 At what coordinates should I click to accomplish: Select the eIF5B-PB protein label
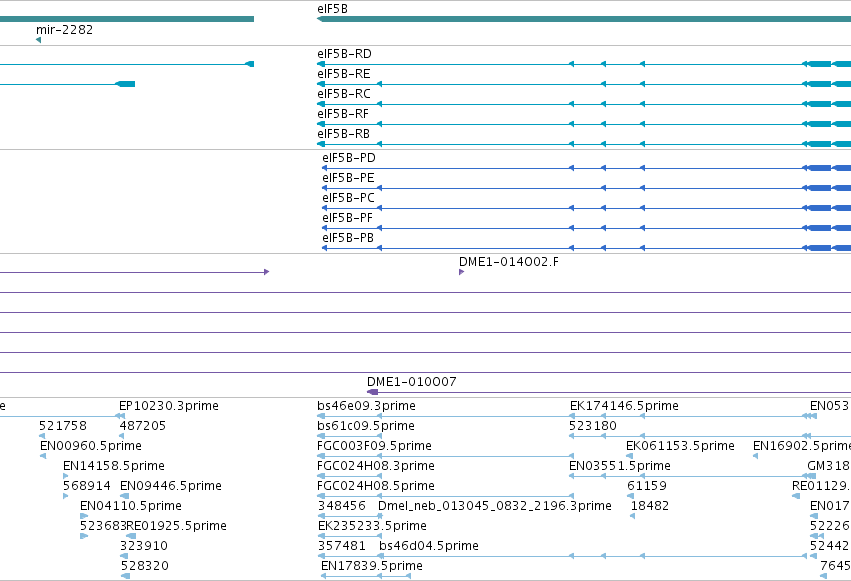(348, 238)
